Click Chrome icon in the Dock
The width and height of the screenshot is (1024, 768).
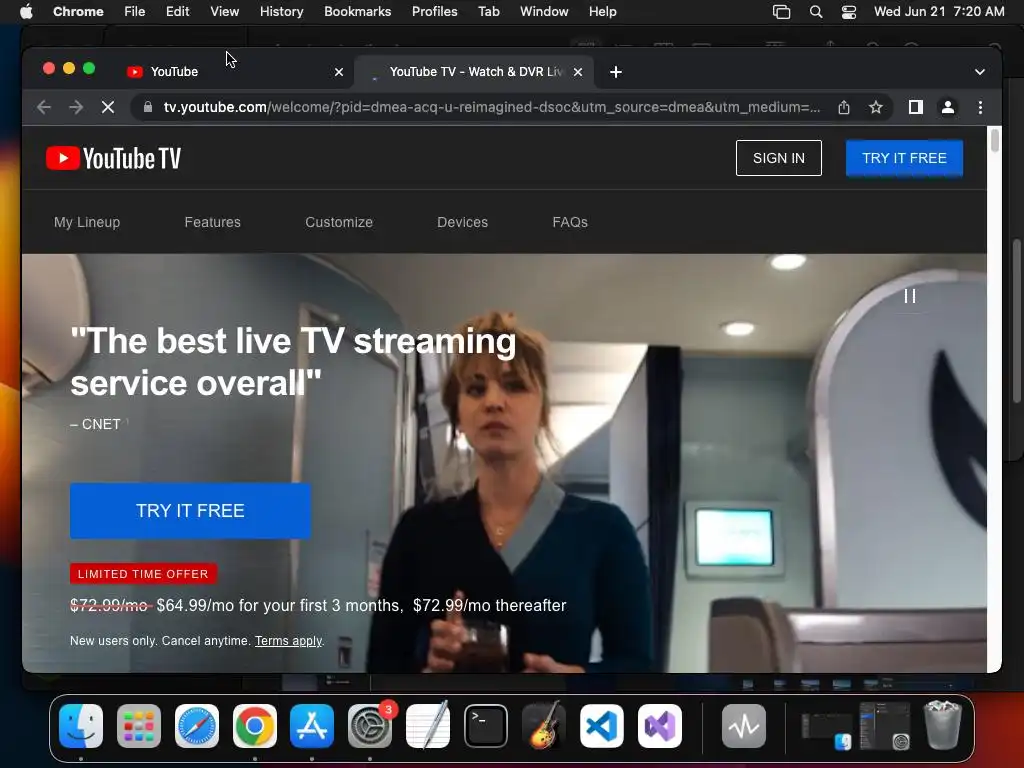coord(255,726)
